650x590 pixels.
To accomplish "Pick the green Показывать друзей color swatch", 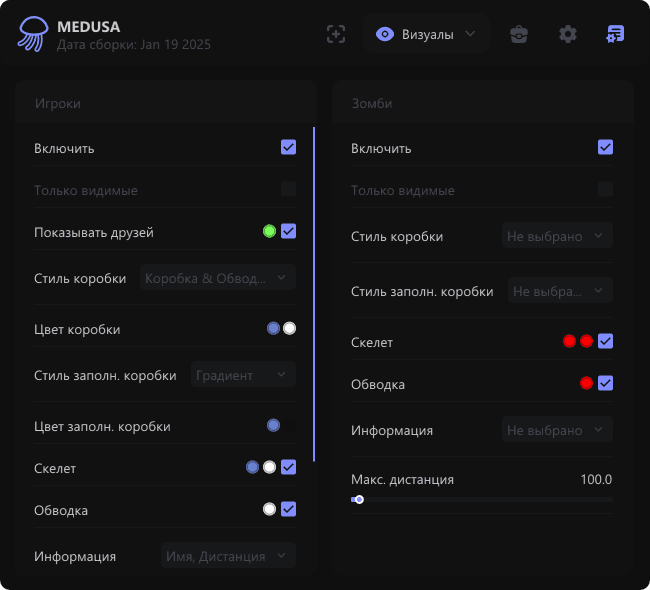I will (269, 232).
